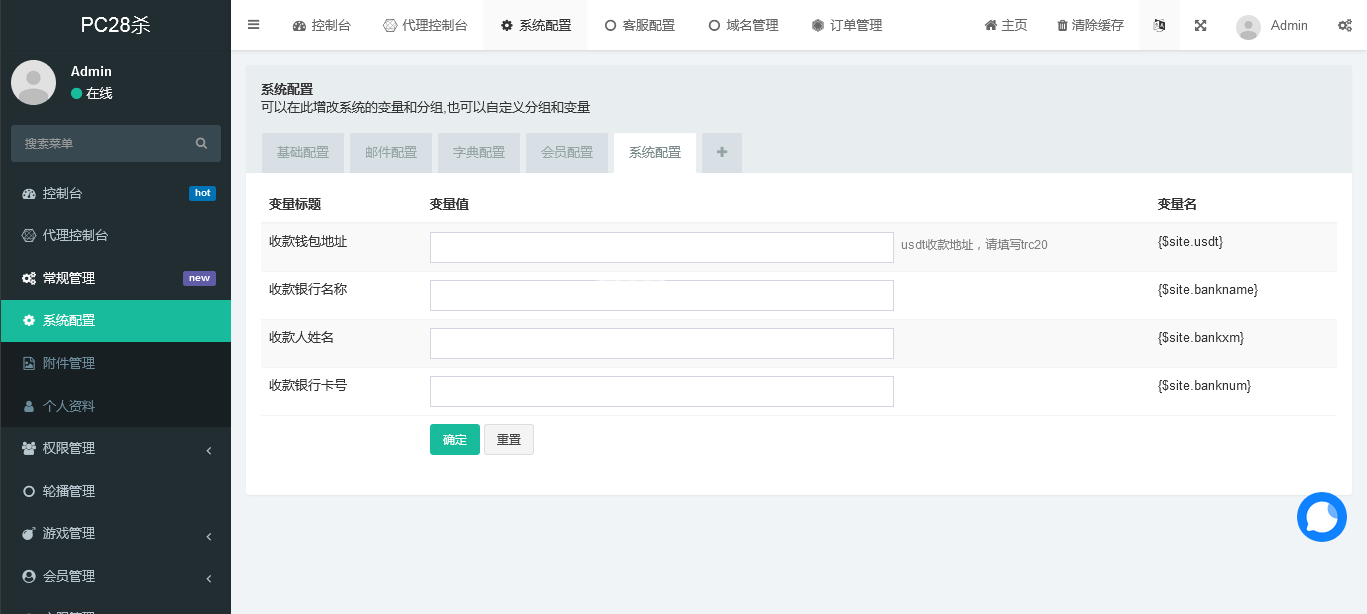This screenshot has height=614, width=1367.
Task: Click the language switch icon in top bar
Action: click(x=1159, y=25)
